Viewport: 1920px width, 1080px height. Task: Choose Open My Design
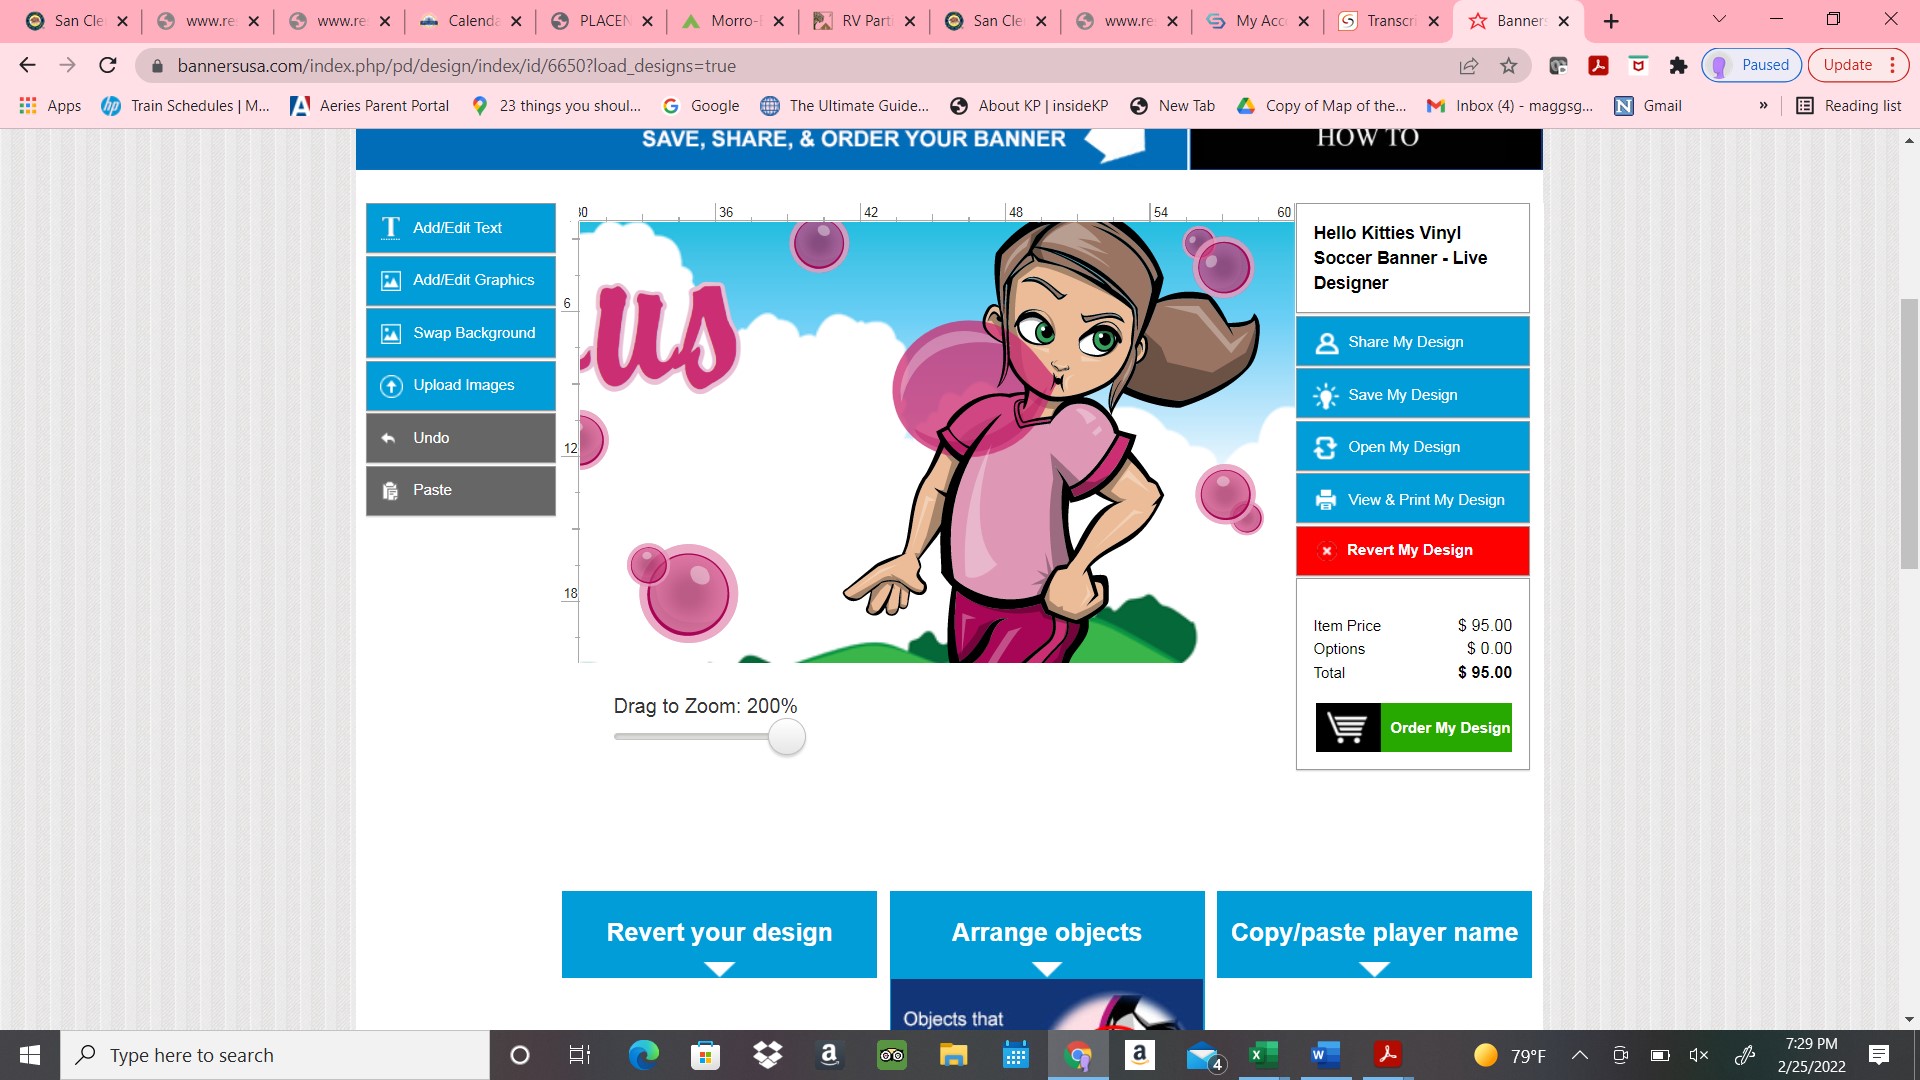point(1412,447)
